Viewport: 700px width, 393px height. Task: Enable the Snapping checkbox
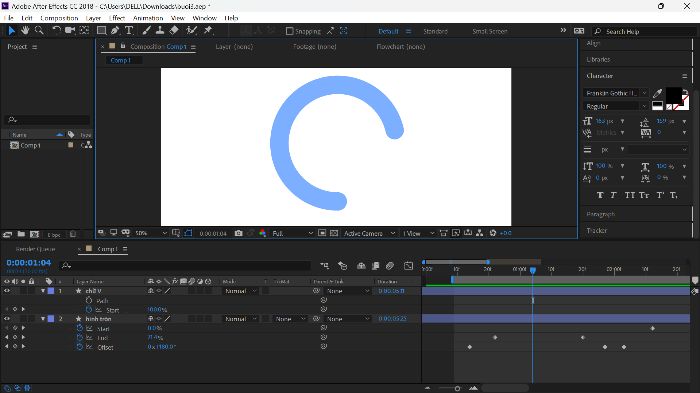(x=289, y=31)
